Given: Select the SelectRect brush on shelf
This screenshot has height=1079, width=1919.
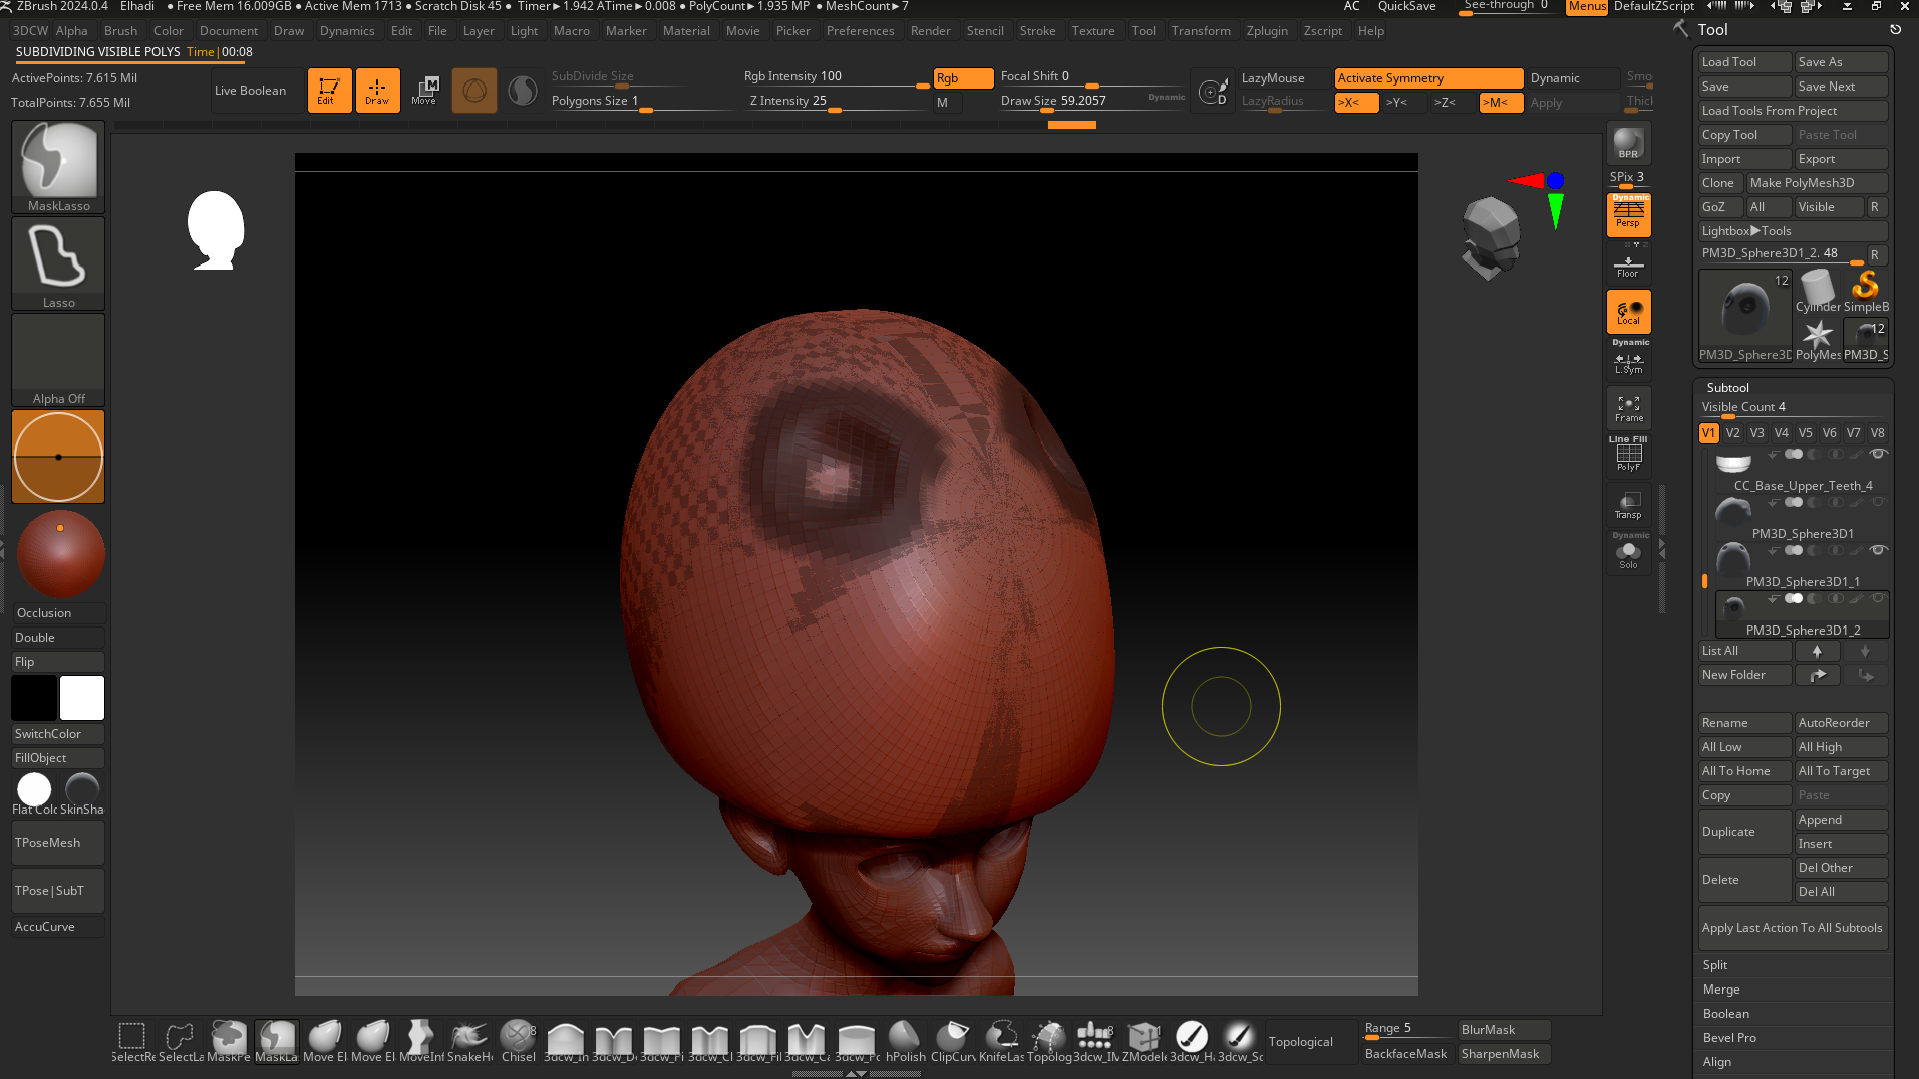Looking at the screenshot, I should (x=132, y=1042).
